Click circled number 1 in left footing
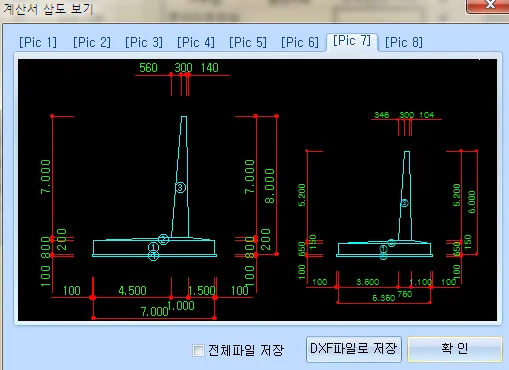 pyautogui.click(x=153, y=247)
